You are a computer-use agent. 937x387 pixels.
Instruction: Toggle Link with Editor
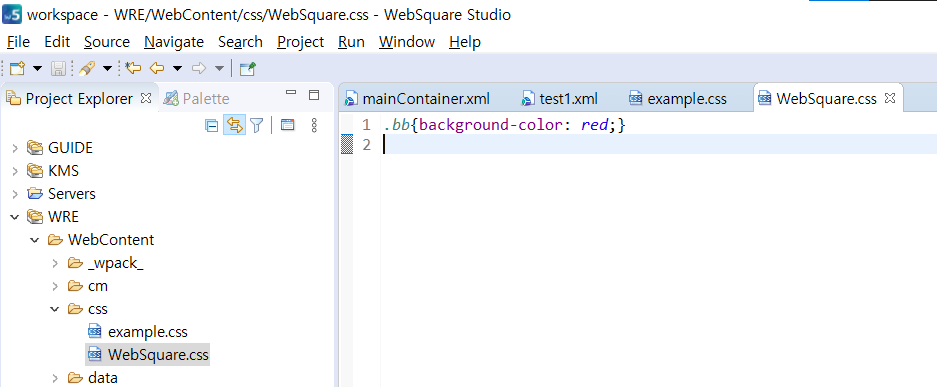pos(235,125)
